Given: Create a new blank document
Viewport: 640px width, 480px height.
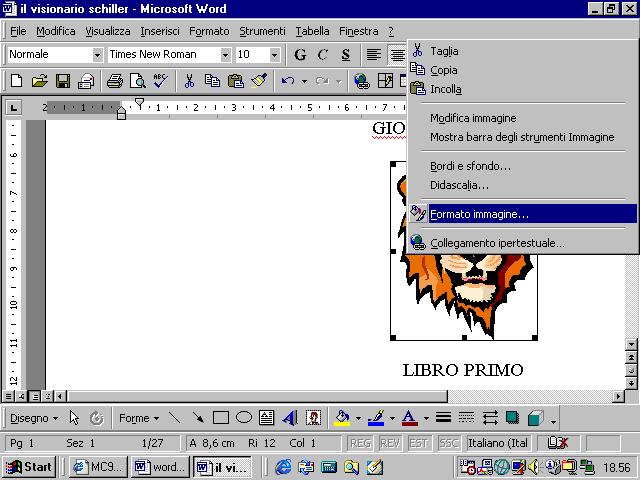Looking at the screenshot, I should tap(16, 80).
